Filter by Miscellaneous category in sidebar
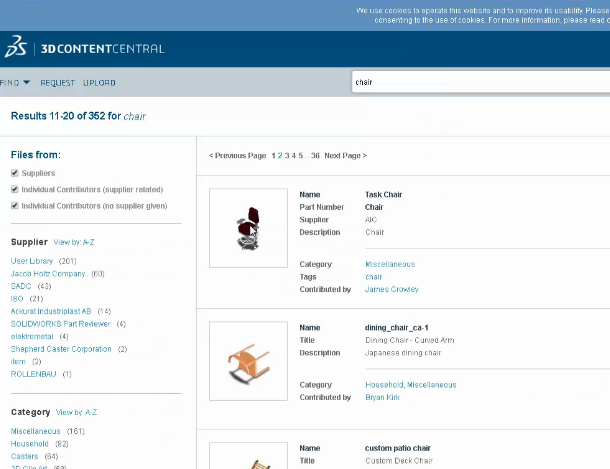Screen dimensions: 610x469 (x=35, y=431)
